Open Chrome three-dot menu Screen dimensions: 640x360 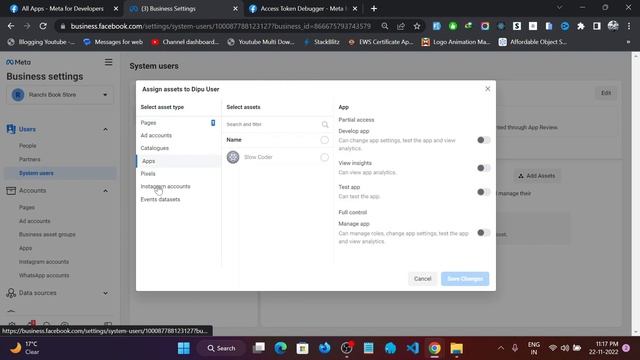tap(629, 26)
